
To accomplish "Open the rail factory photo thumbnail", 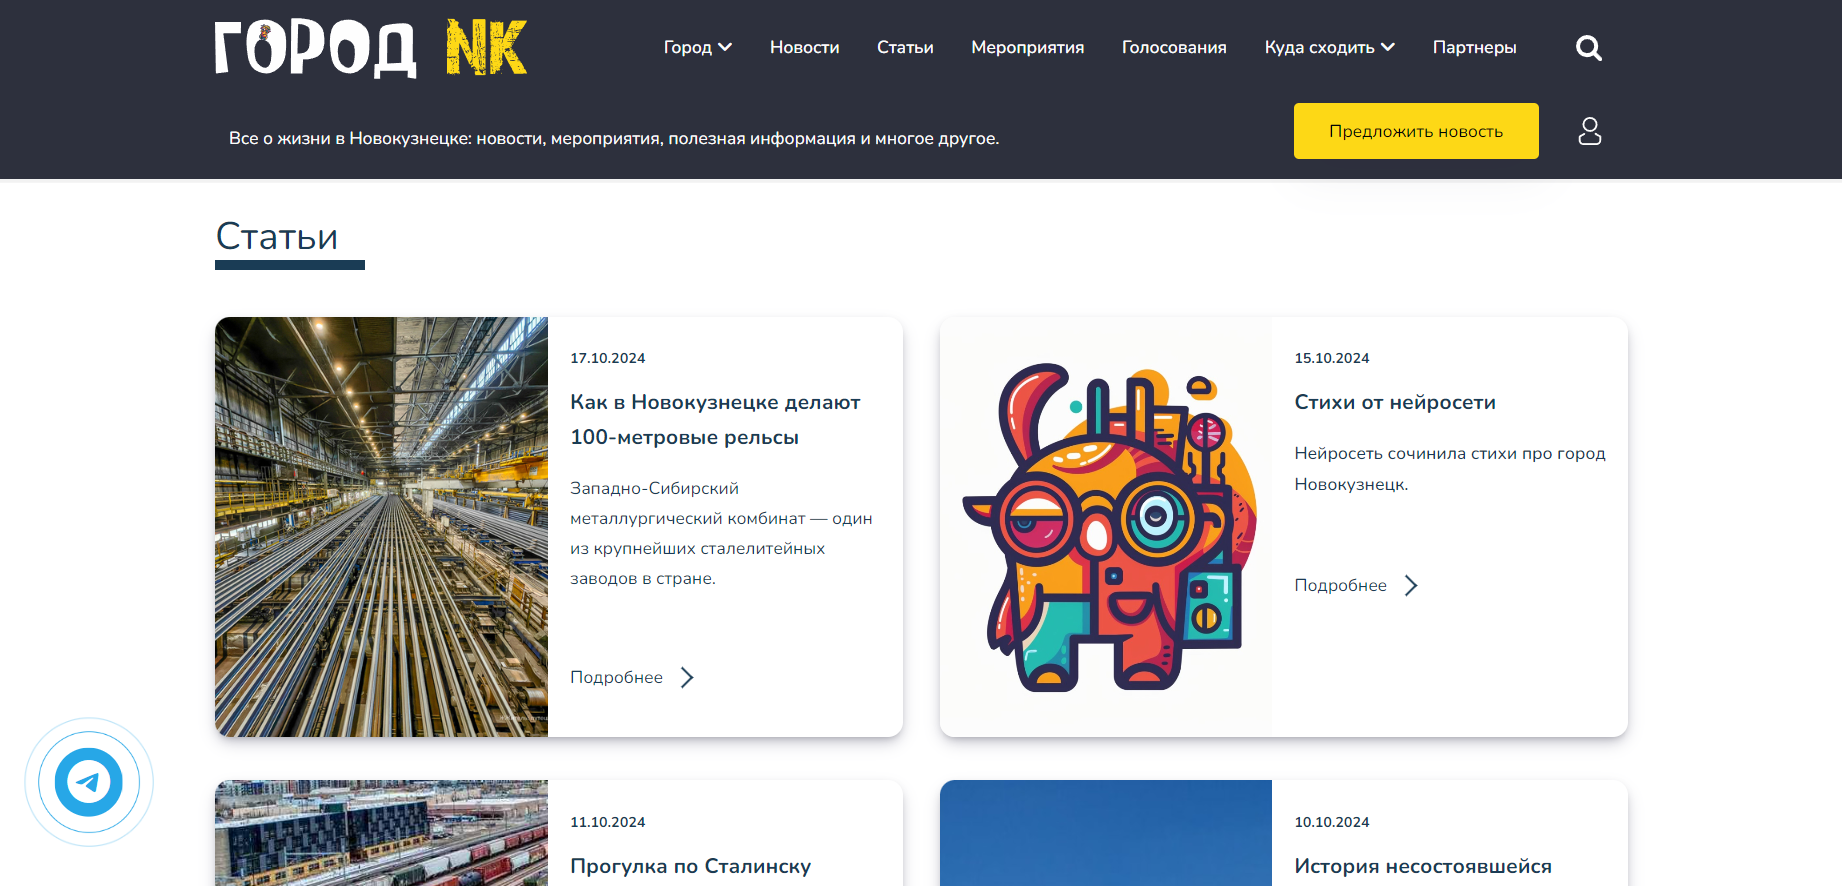I will [x=381, y=527].
